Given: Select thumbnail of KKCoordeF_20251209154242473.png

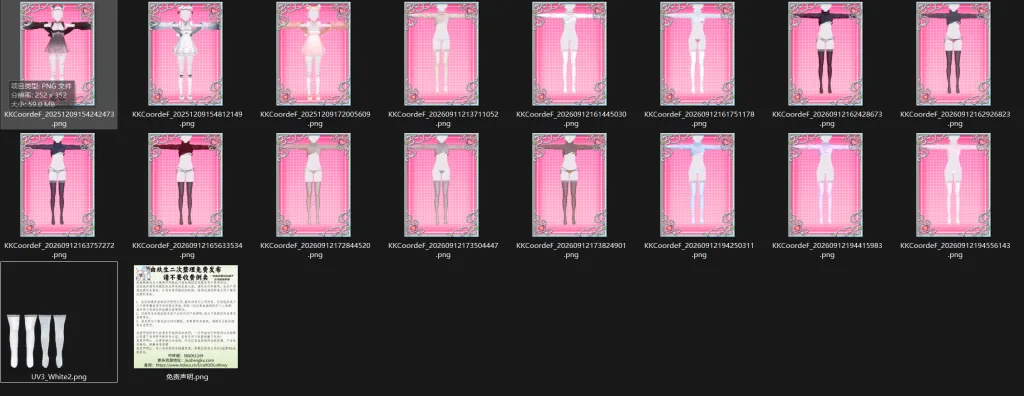Looking at the screenshot, I should coord(57,54).
